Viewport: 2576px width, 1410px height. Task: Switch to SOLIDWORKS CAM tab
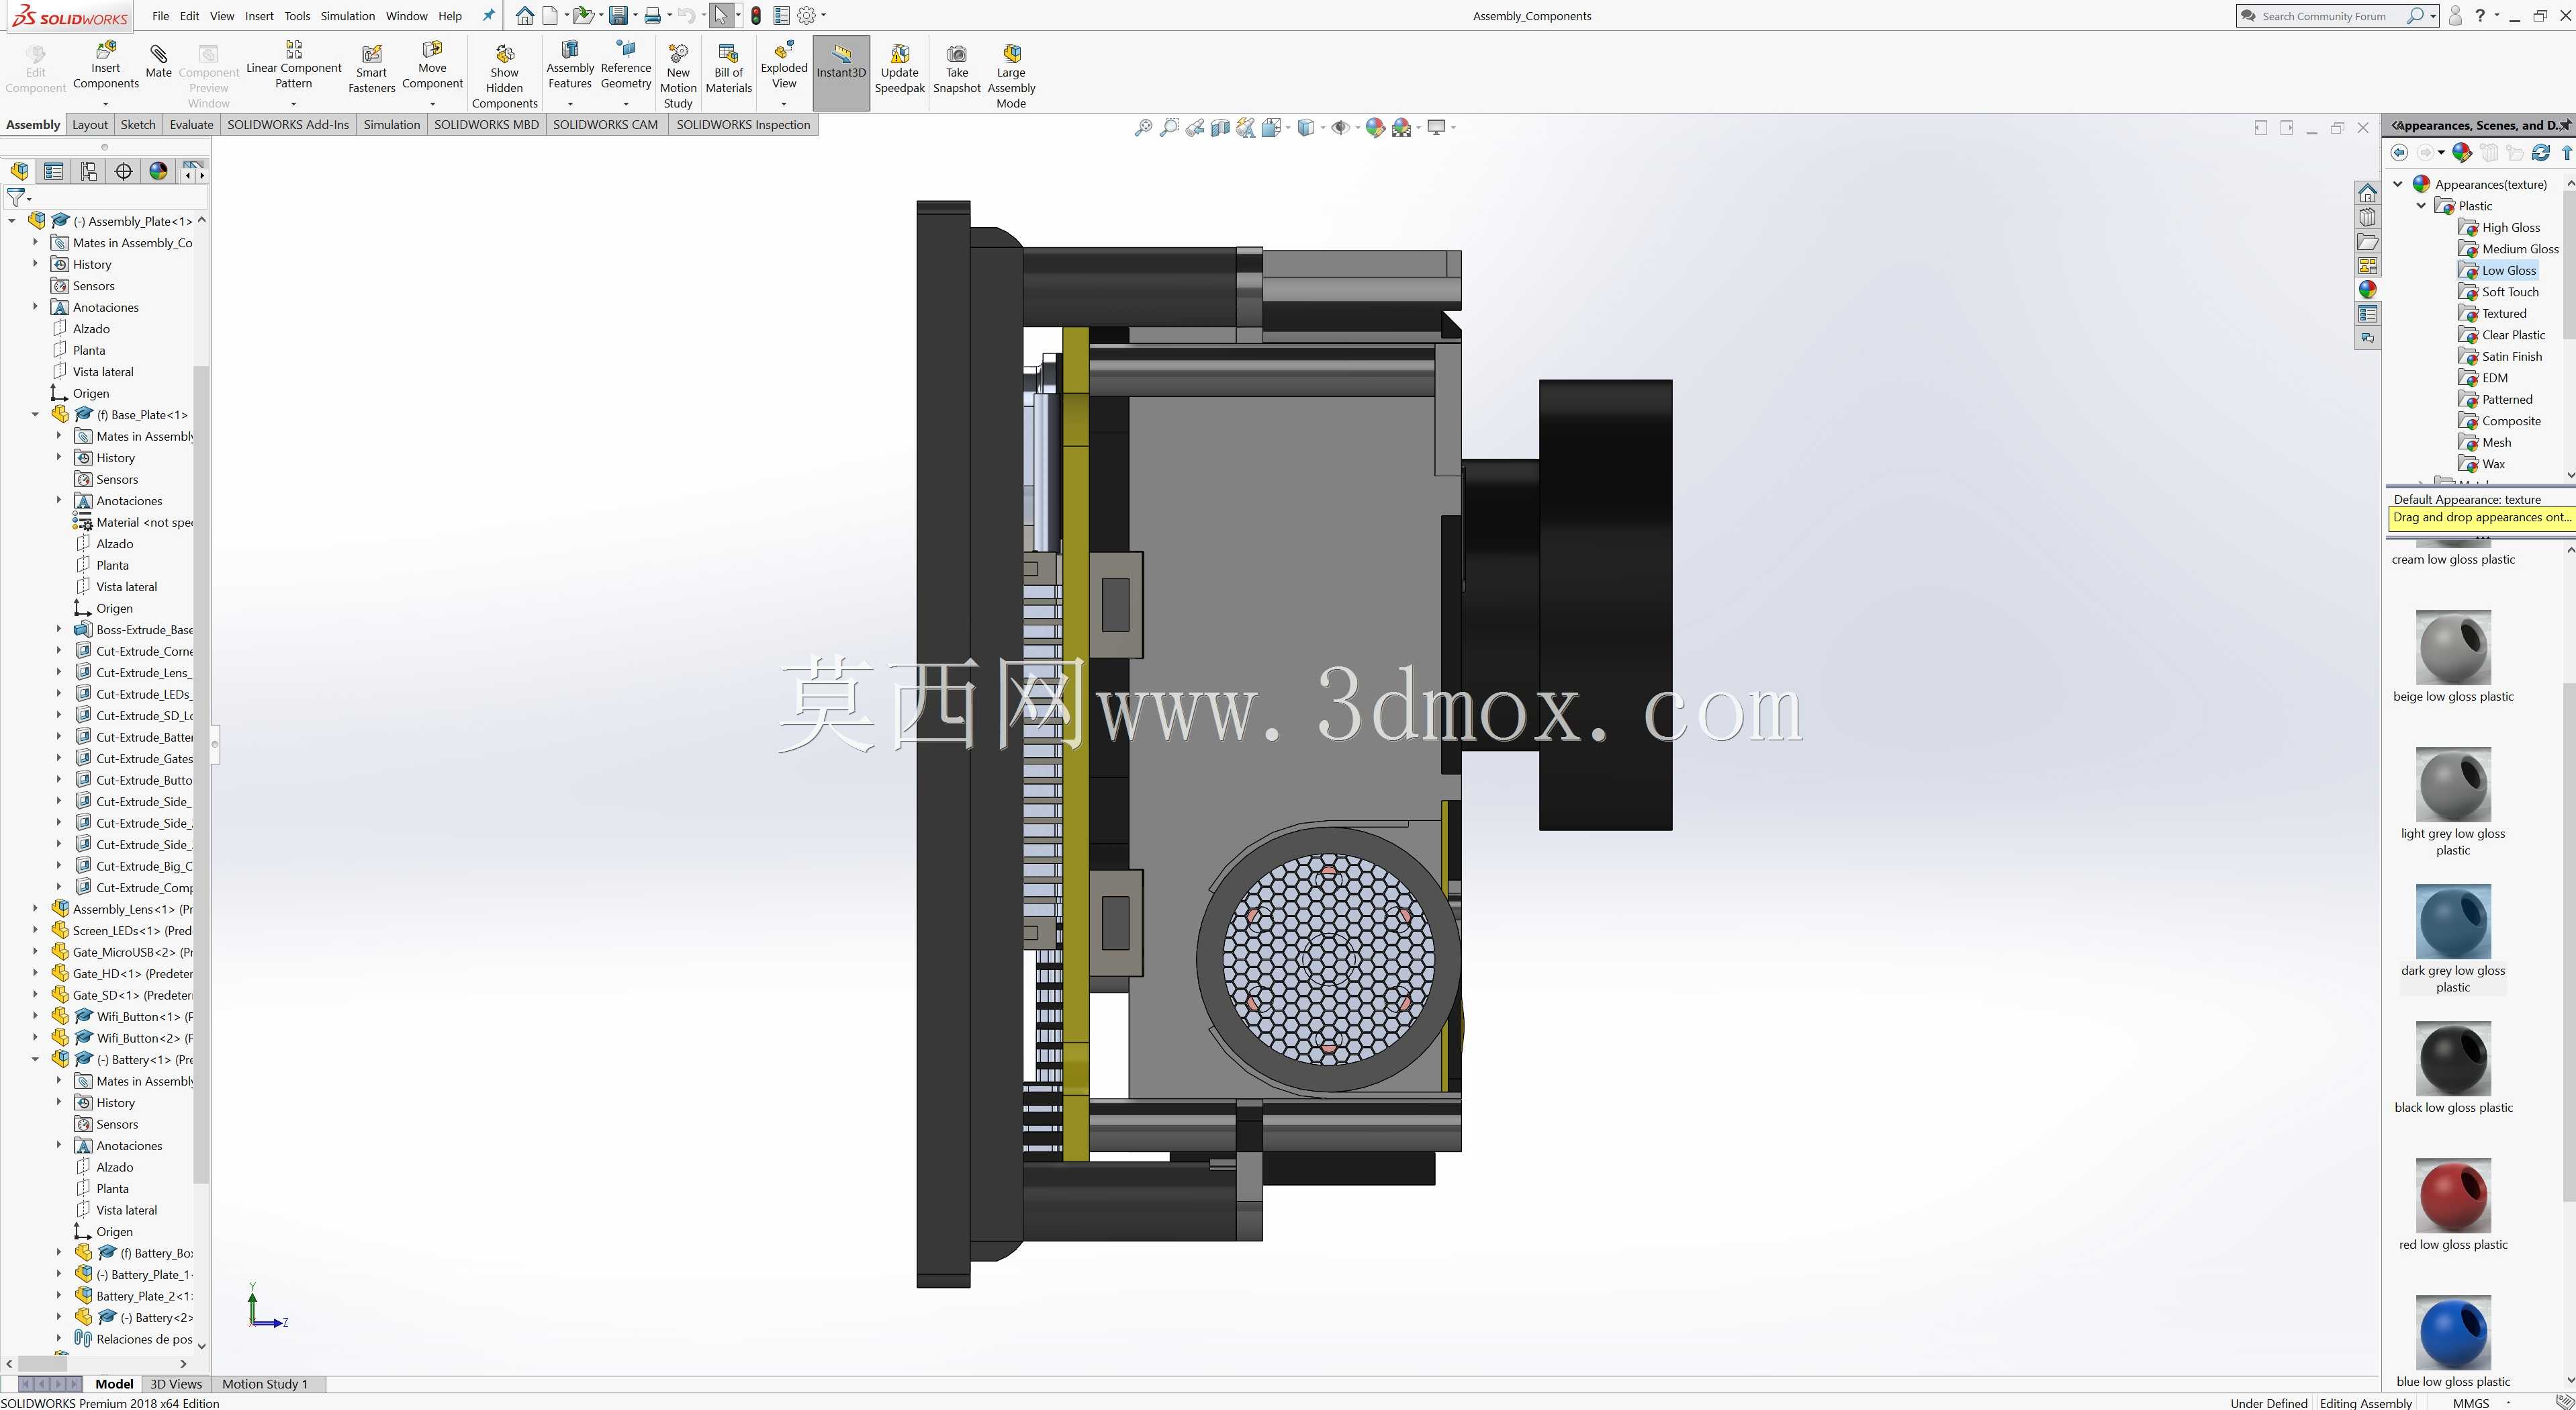pos(605,124)
